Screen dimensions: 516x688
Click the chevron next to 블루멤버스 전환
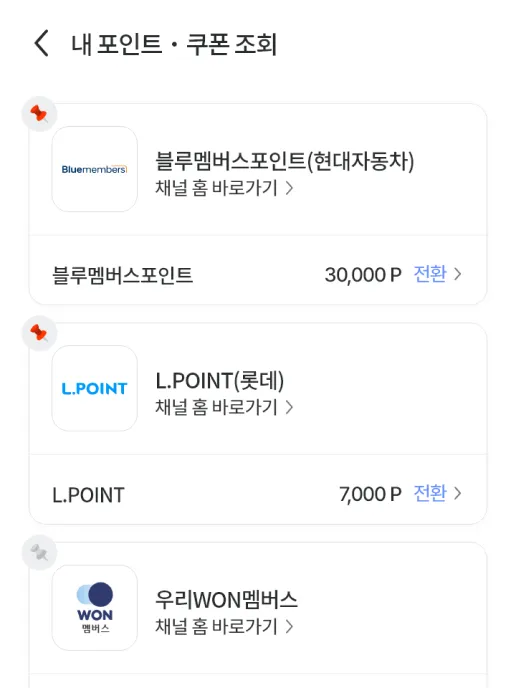point(458,274)
